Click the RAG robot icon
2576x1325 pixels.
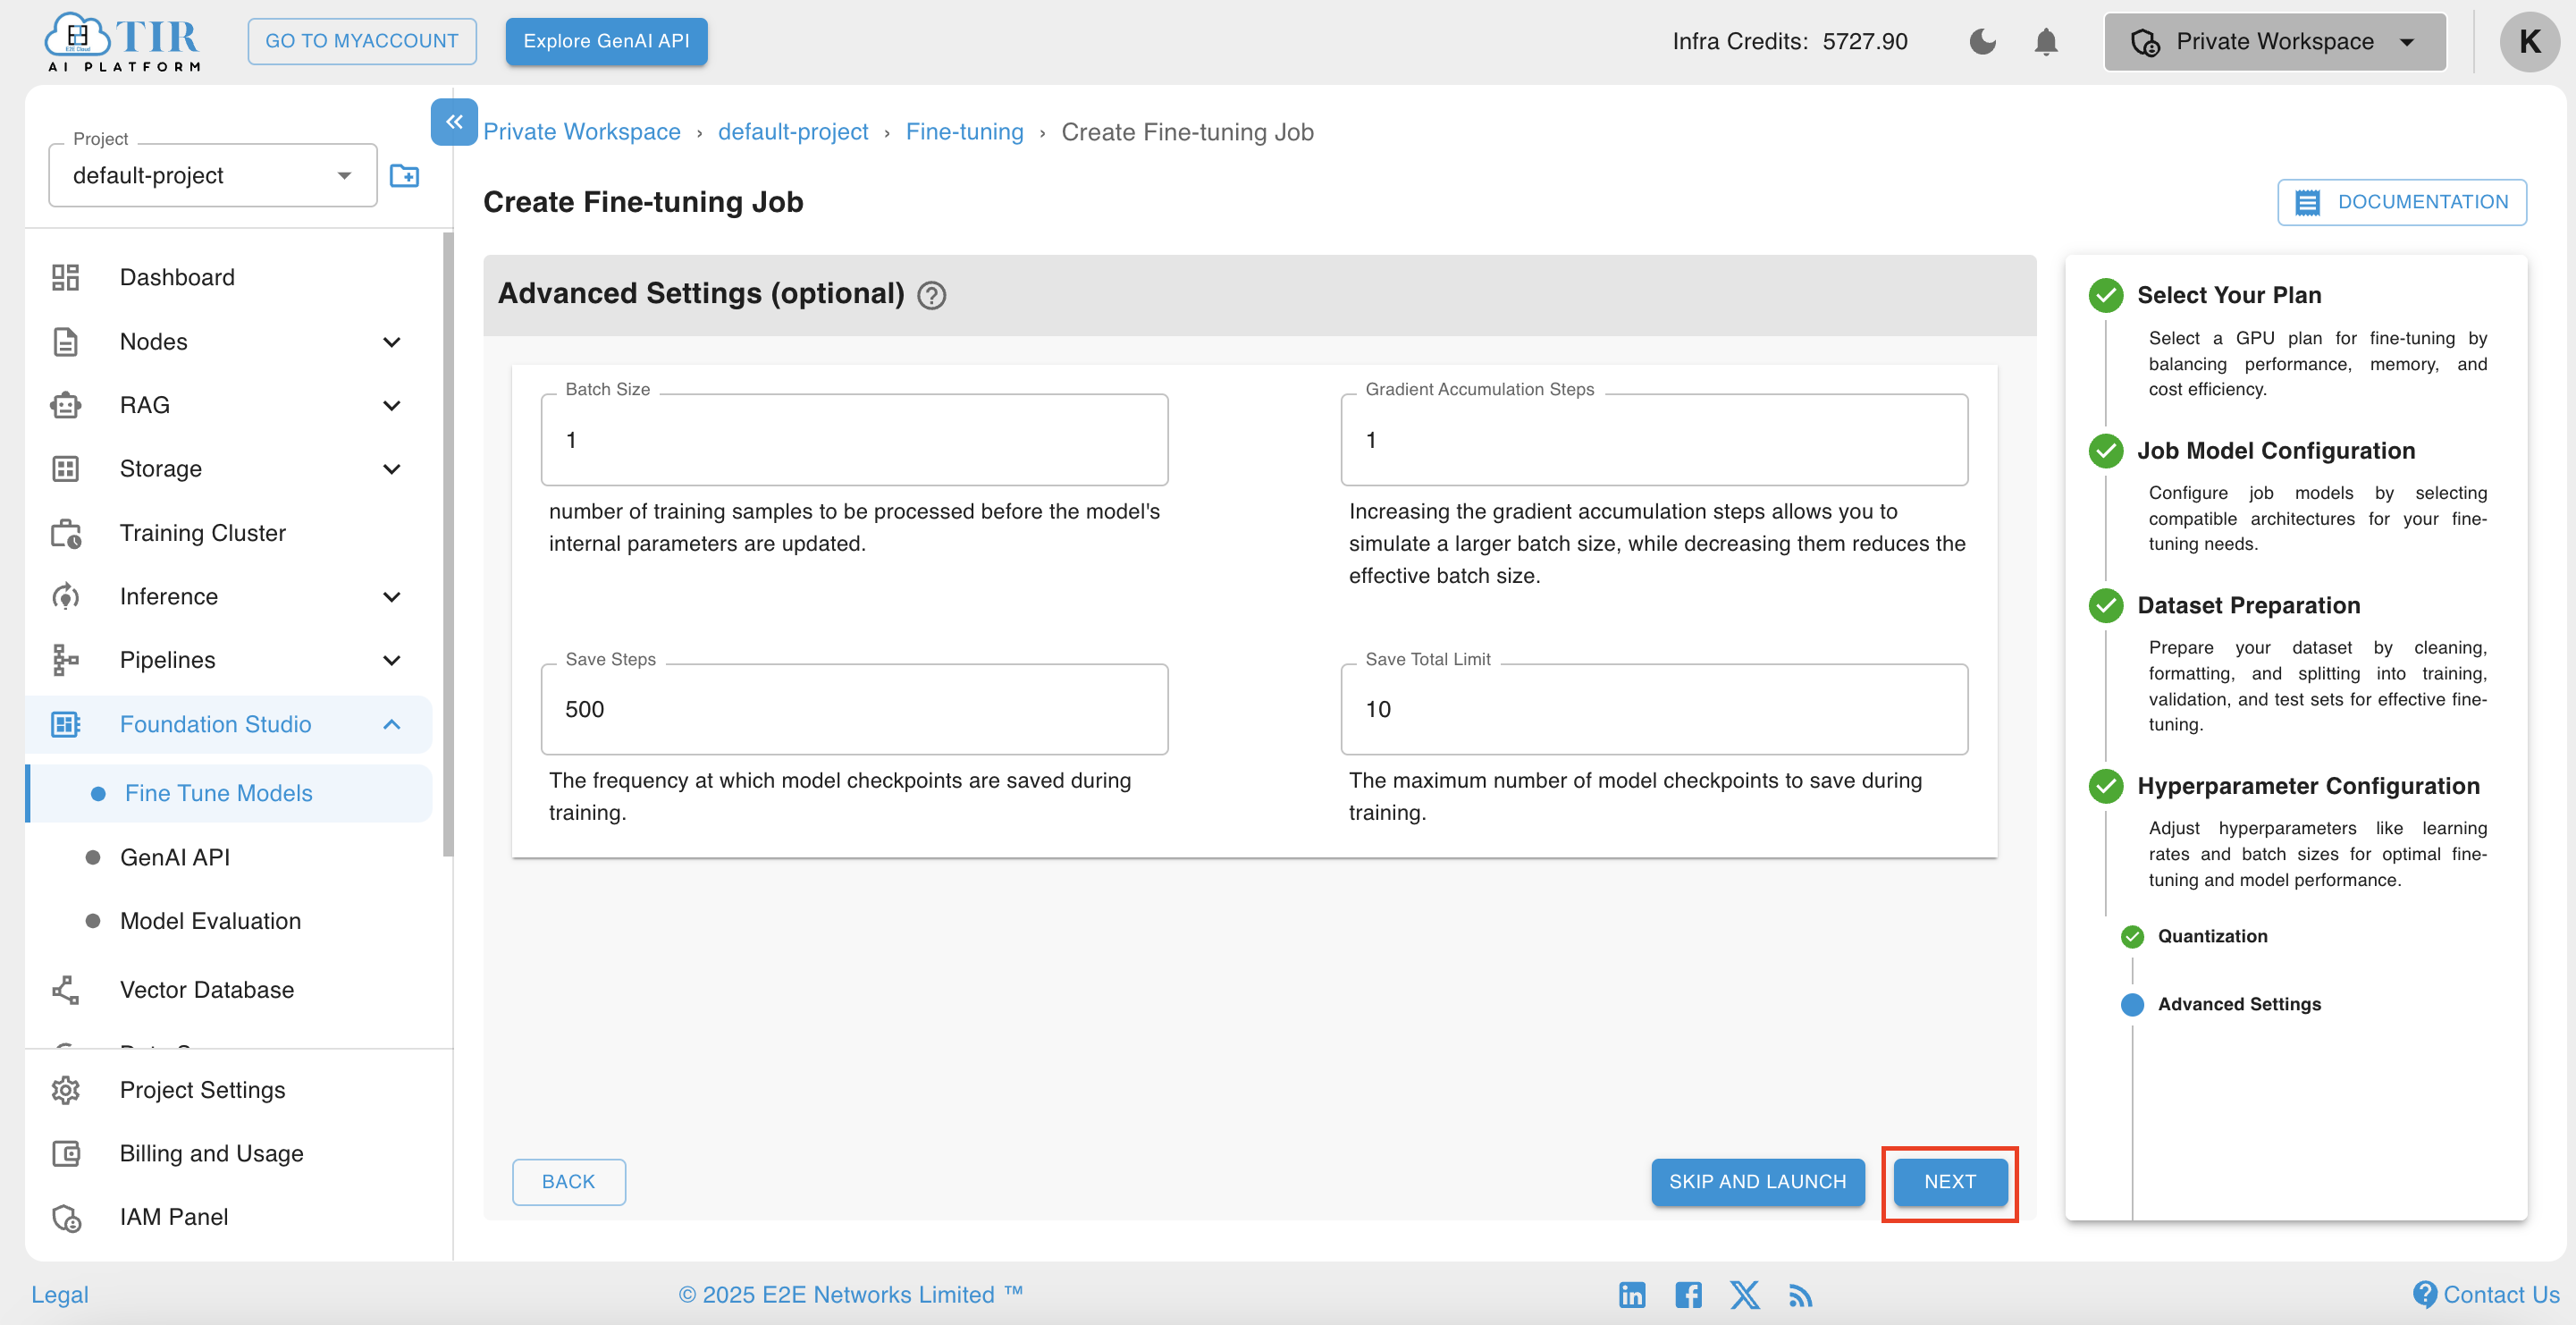66,405
